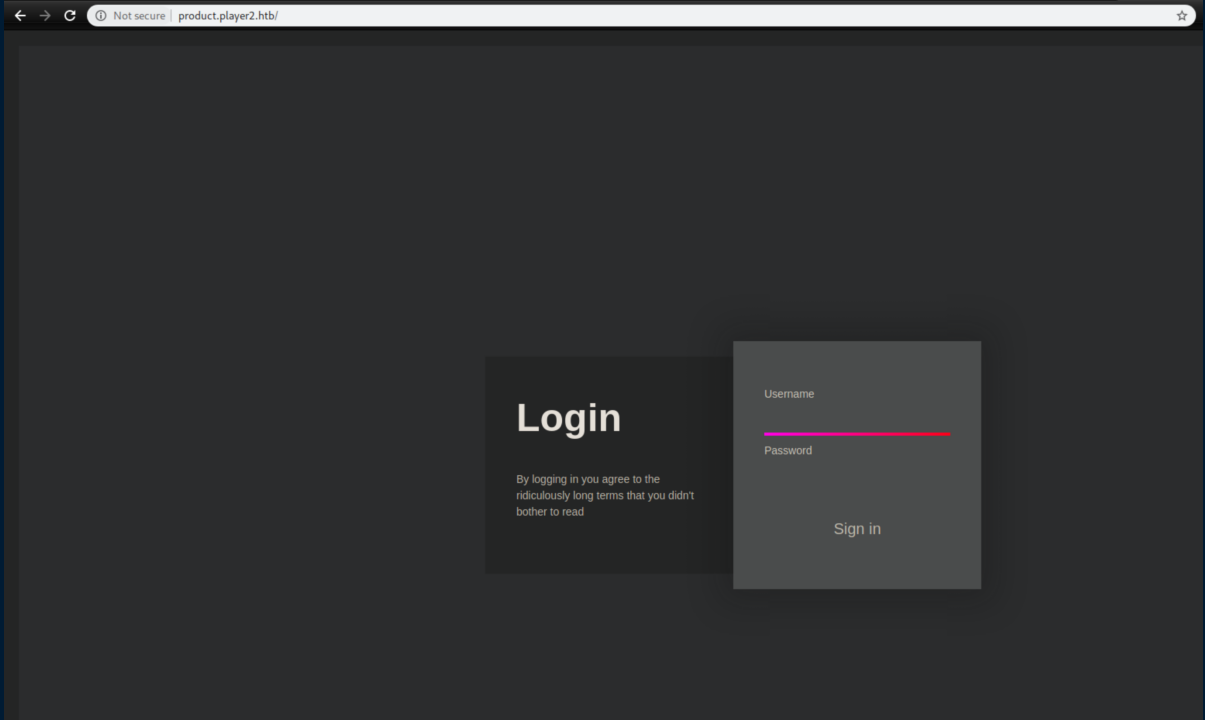
Task: Click the "By logging in you agree" line
Action: click(x=588, y=479)
